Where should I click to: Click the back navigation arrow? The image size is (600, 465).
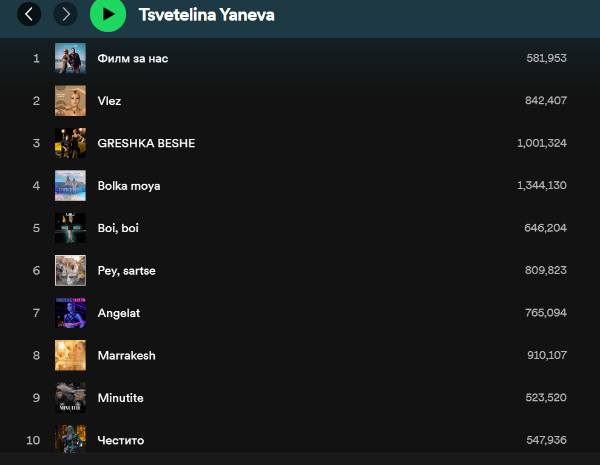point(29,14)
